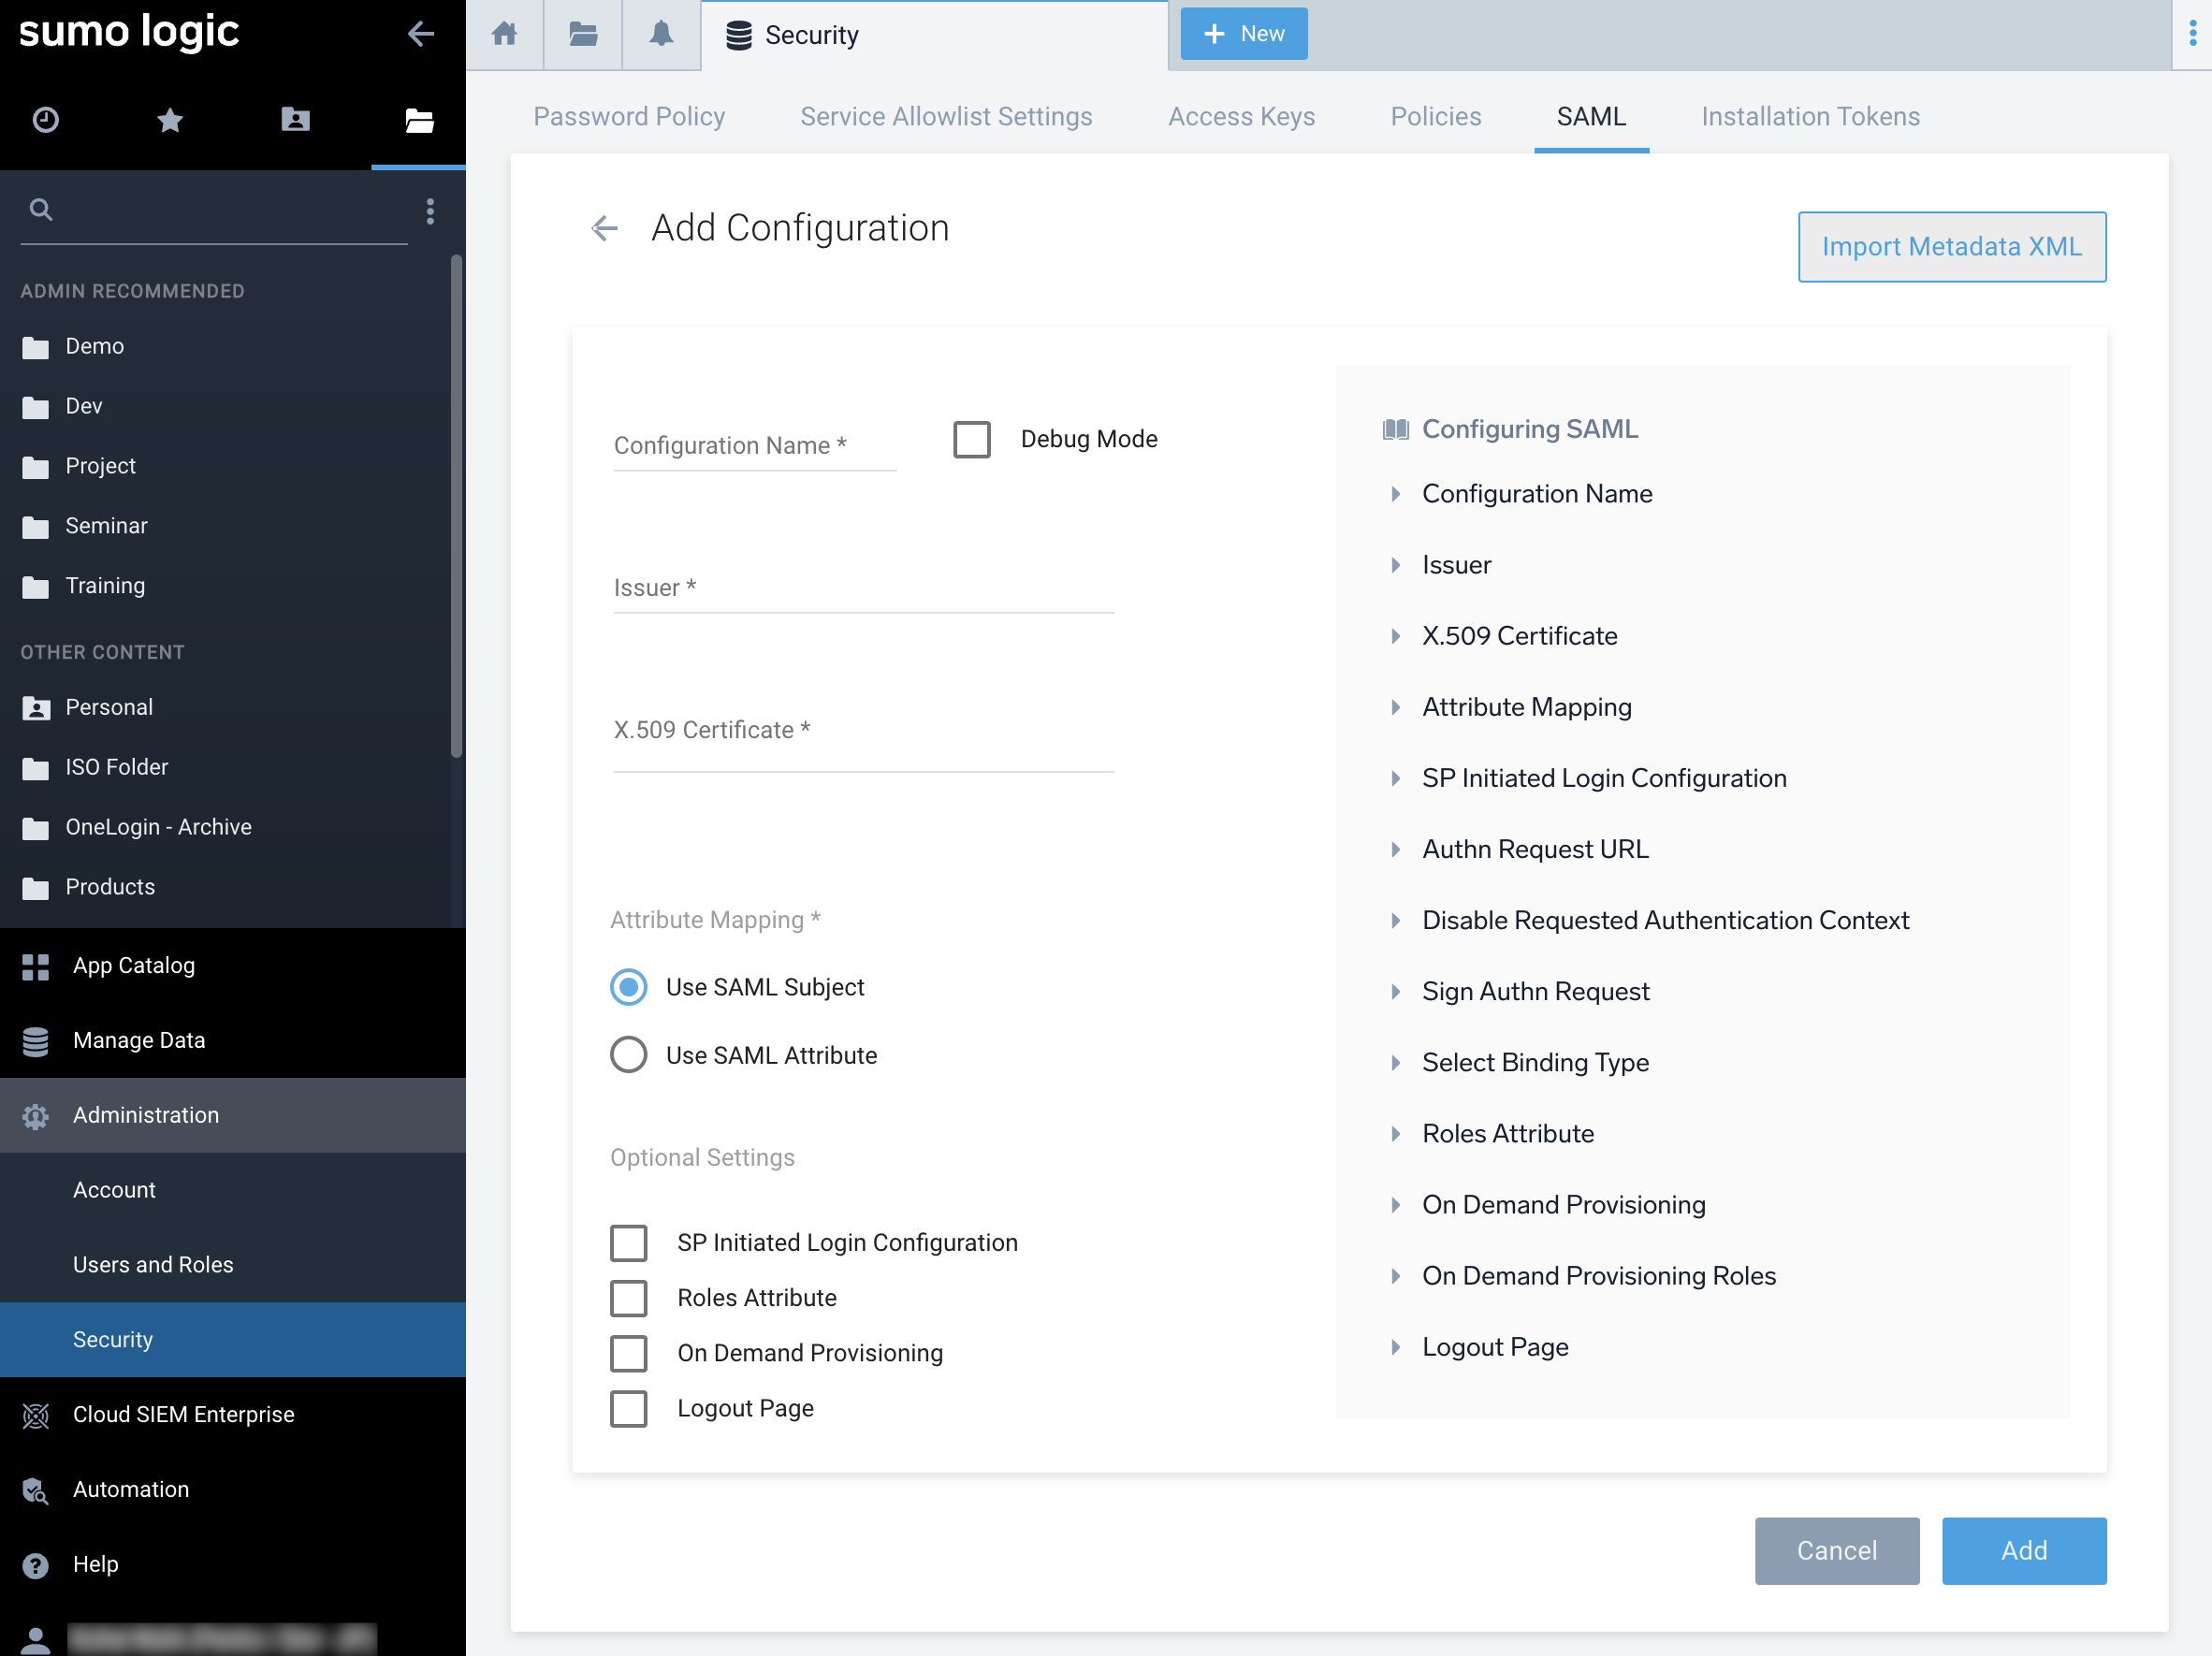Open the Personal folder icon tab in sidebar header
Image resolution: width=2212 pixels, height=1656 pixels.
(295, 120)
